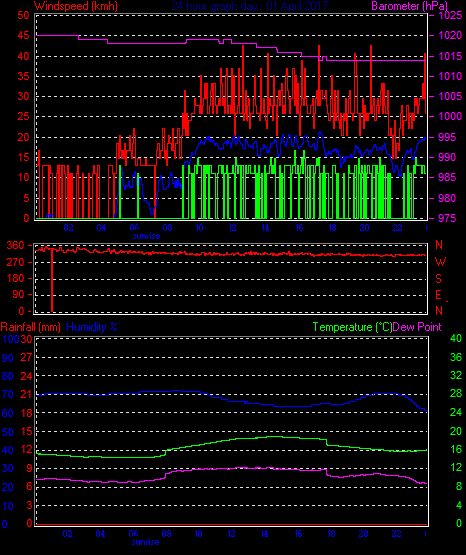Click 40 on the green temperature axis
466x555 pixels.
pyautogui.click(x=456, y=338)
